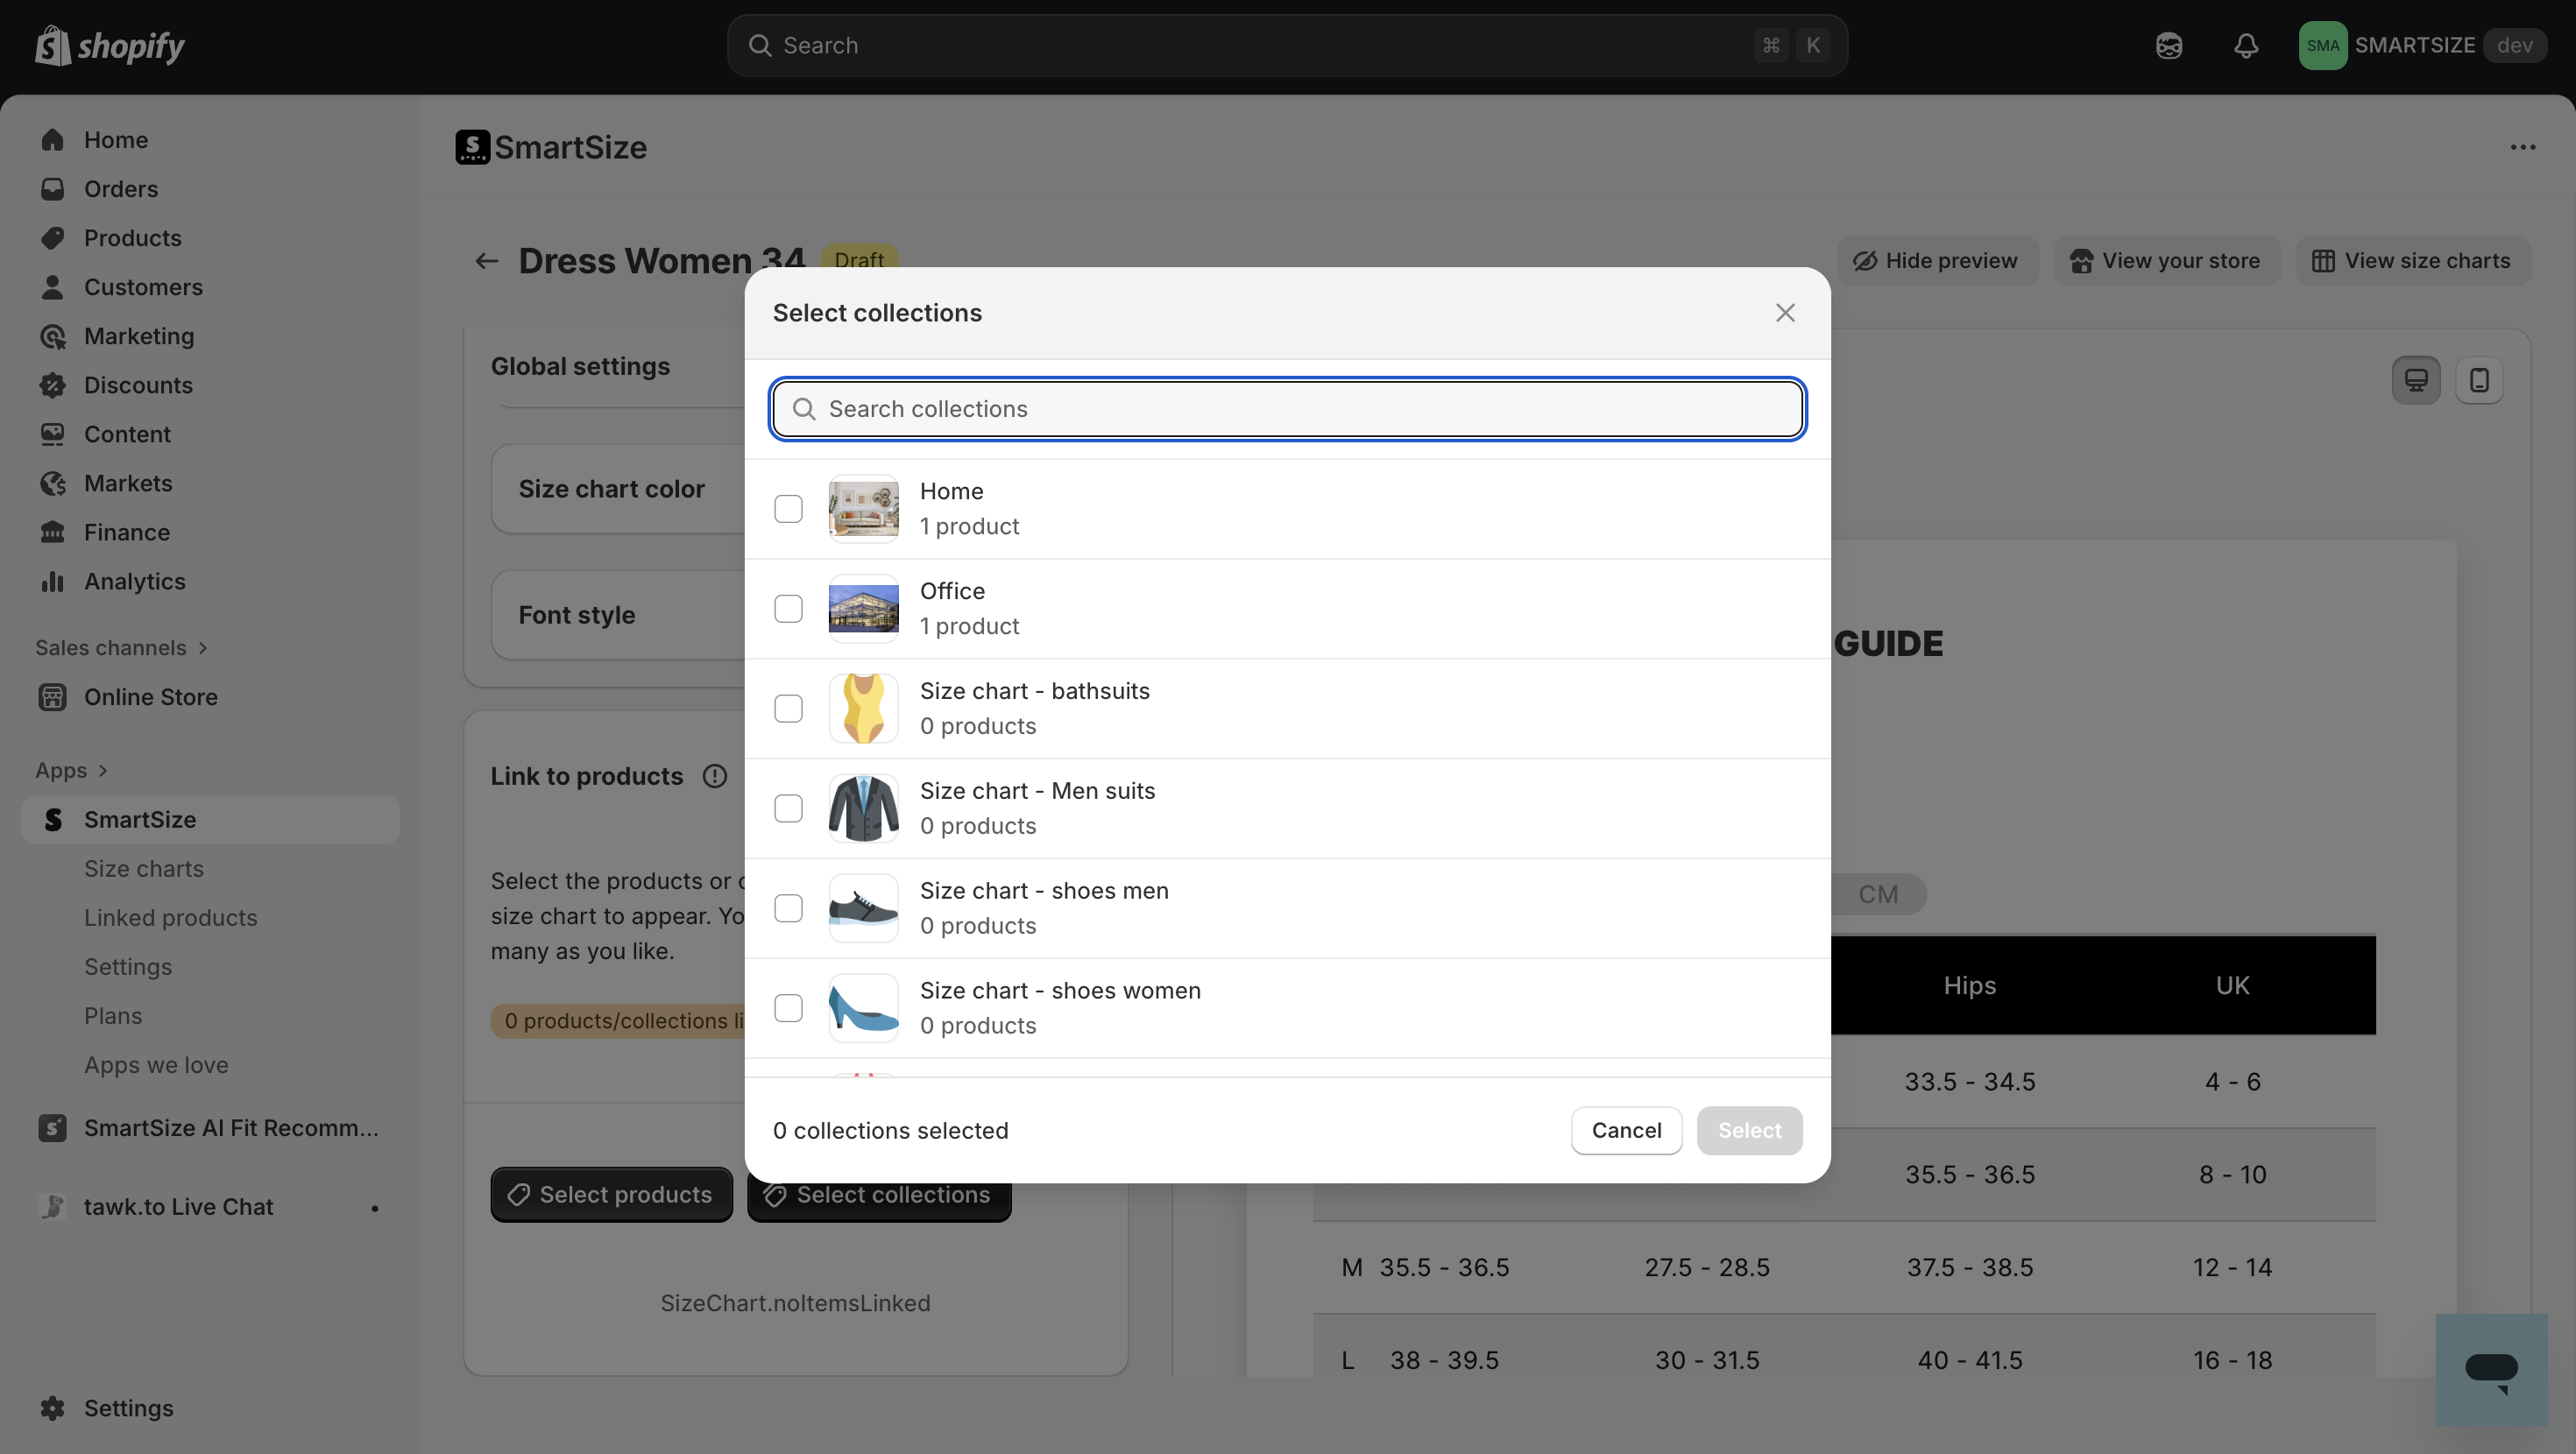Image resolution: width=2576 pixels, height=1454 pixels.
Task: Tick the Size chart - shoes women checkbox
Action: click(x=788, y=1008)
